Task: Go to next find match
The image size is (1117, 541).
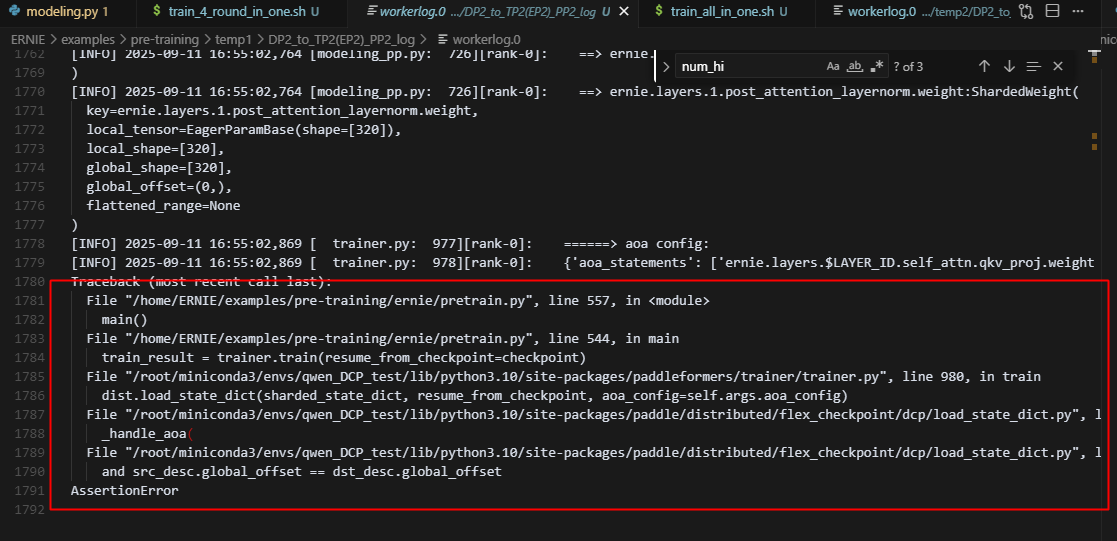Action: pos(1009,66)
